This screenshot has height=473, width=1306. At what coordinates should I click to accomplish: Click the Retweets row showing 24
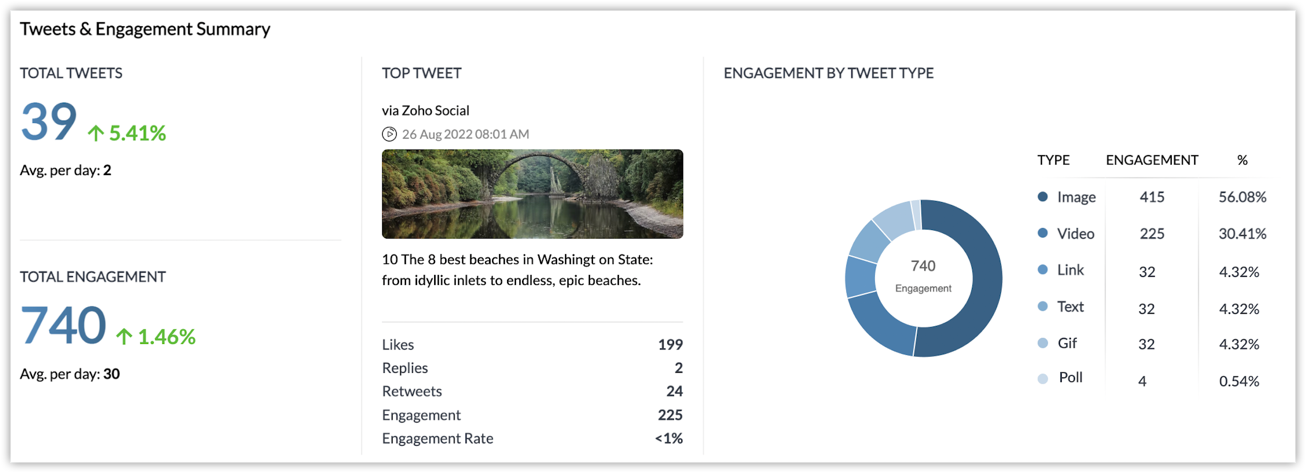[x=532, y=391]
